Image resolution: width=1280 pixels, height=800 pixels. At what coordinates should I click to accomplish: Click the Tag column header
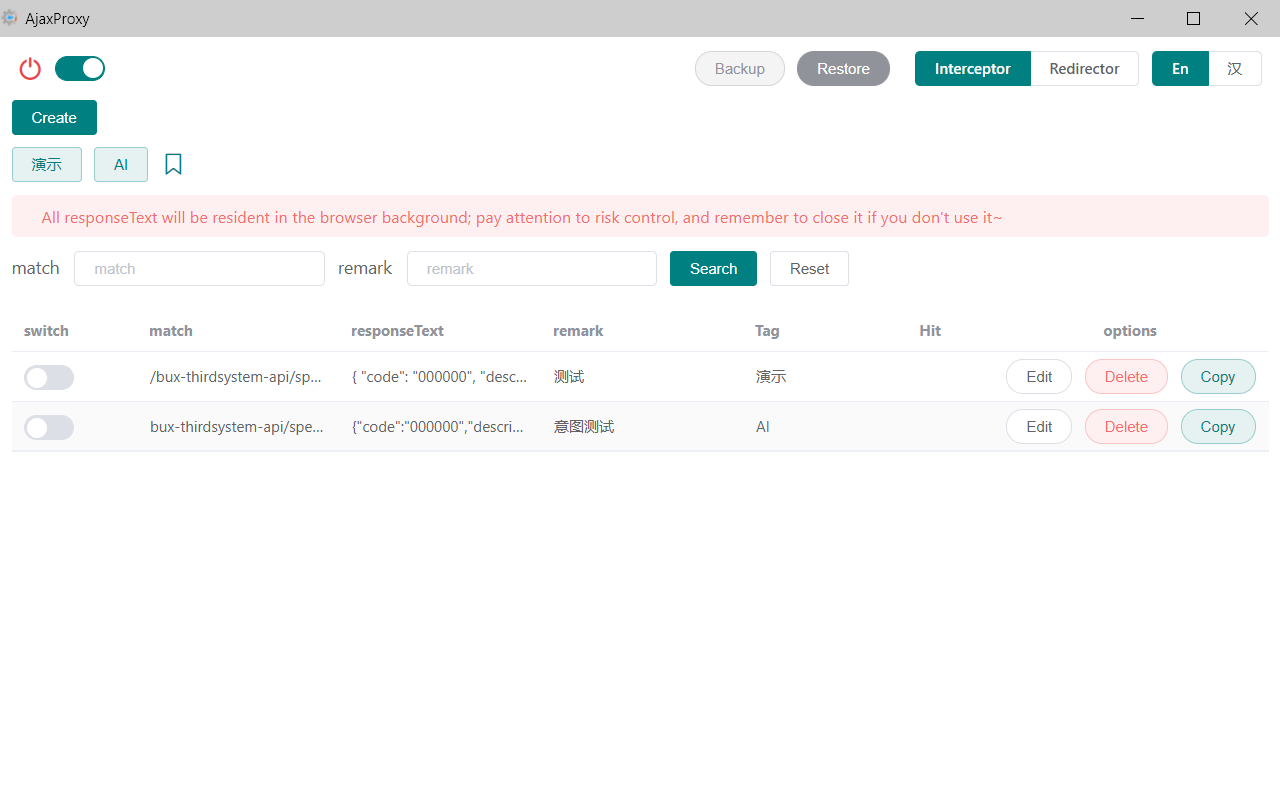pos(767,331)
